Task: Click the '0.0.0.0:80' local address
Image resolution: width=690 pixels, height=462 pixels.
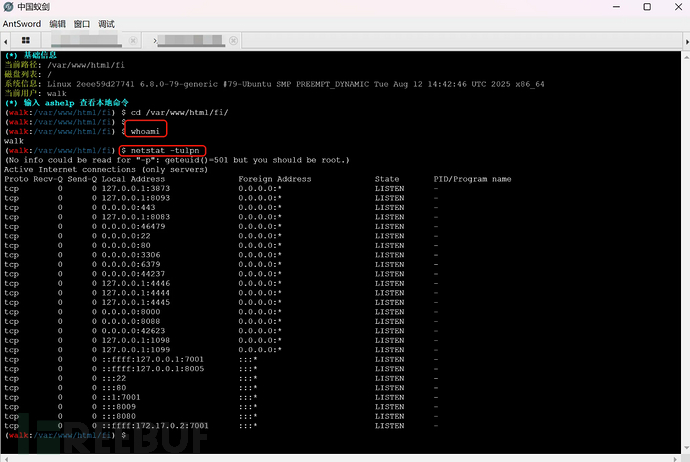Action: tap(126, 246)
